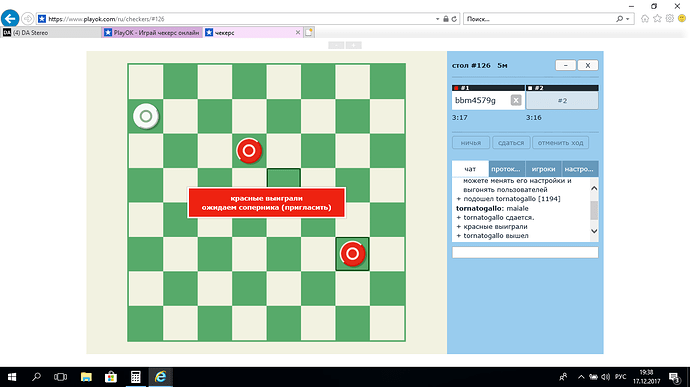The height and width of the screenshot is (387, 690).
Task: Click the ничья draw button
Action: (471, 143)
